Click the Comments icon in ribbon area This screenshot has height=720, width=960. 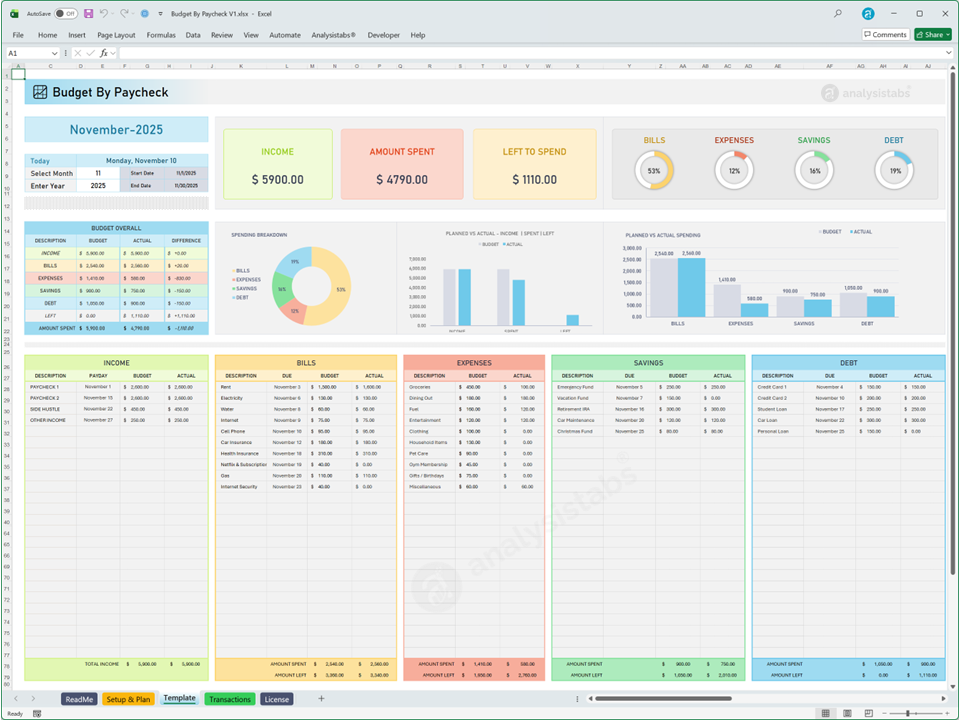point(884,34)
